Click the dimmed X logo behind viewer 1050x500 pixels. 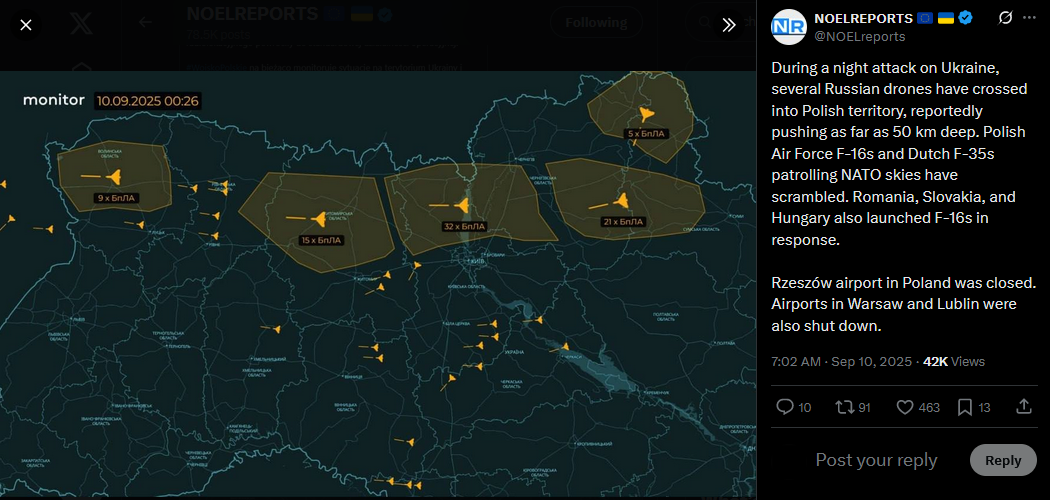click(x=82, y=25)
